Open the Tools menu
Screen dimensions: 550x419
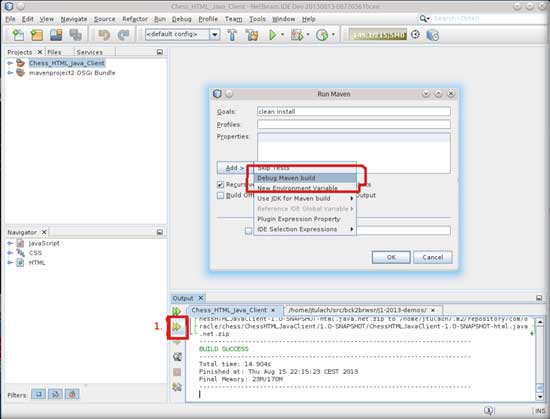click(x=257, y=19)
